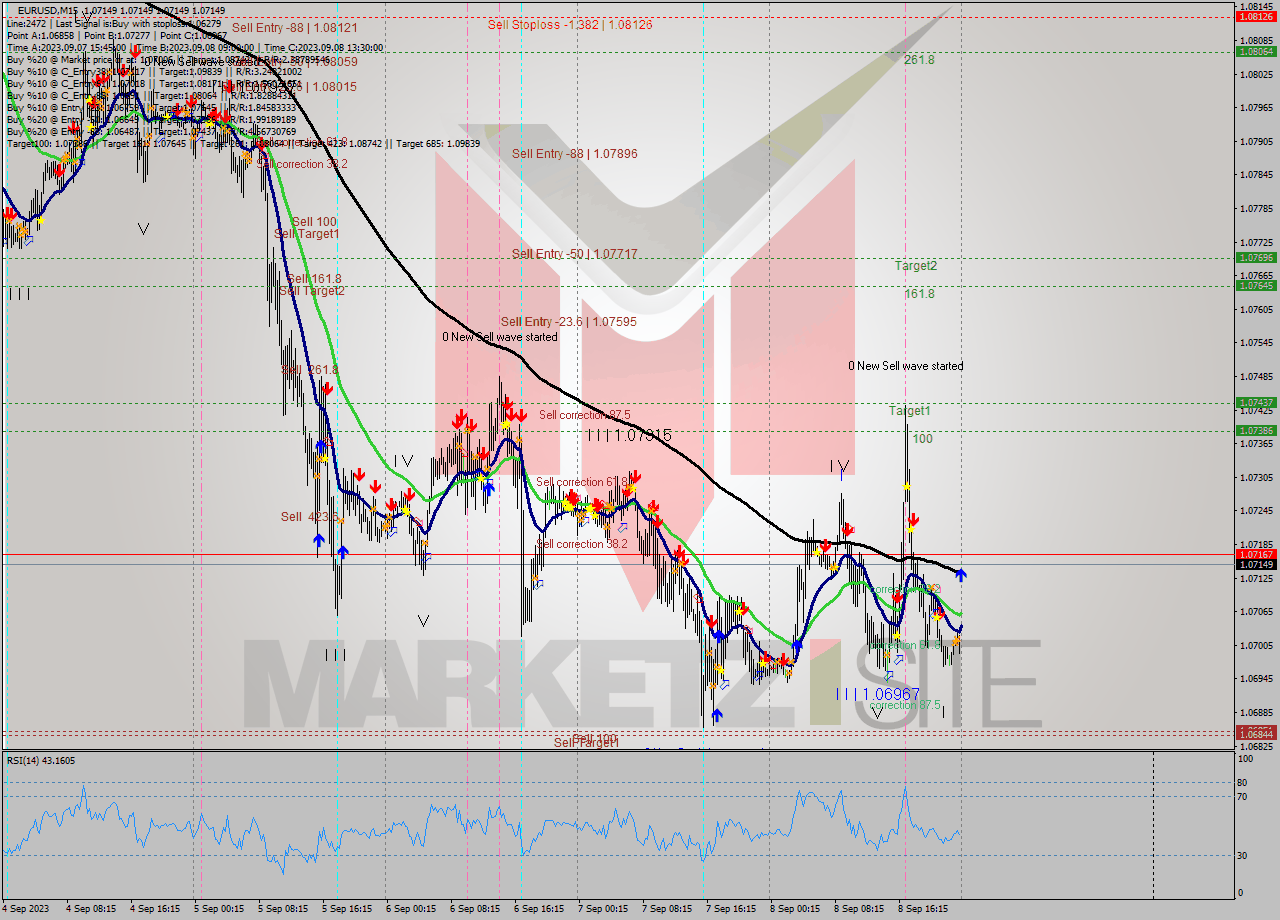Click the green 'Target1' label
Image resolution: width=1280 pixels, height=920 pixels.
coord(910,411)
